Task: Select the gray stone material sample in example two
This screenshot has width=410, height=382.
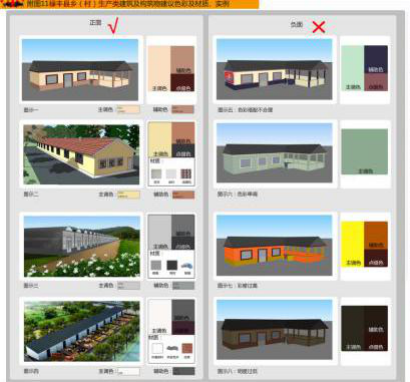Action: [x=156, y=174]
